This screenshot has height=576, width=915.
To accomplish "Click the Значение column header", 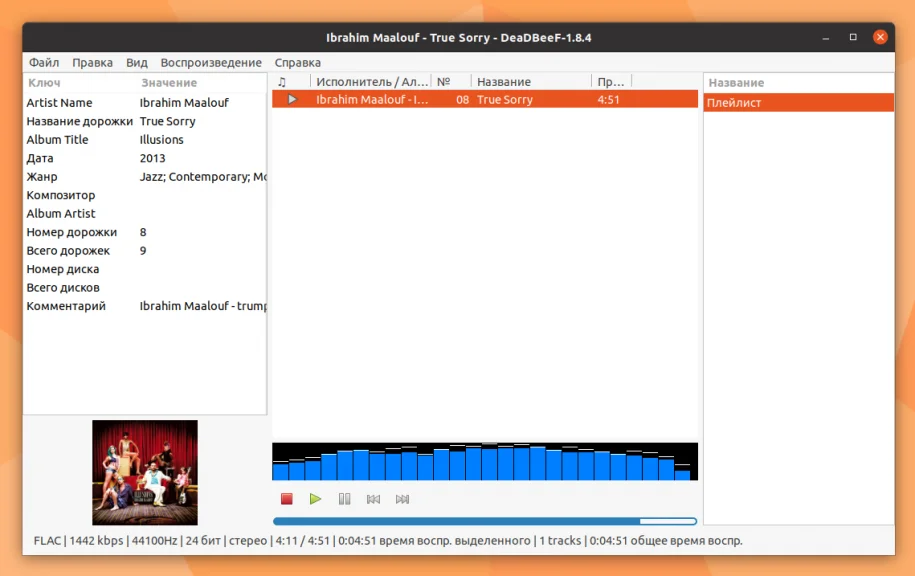I will click(169, 83).
